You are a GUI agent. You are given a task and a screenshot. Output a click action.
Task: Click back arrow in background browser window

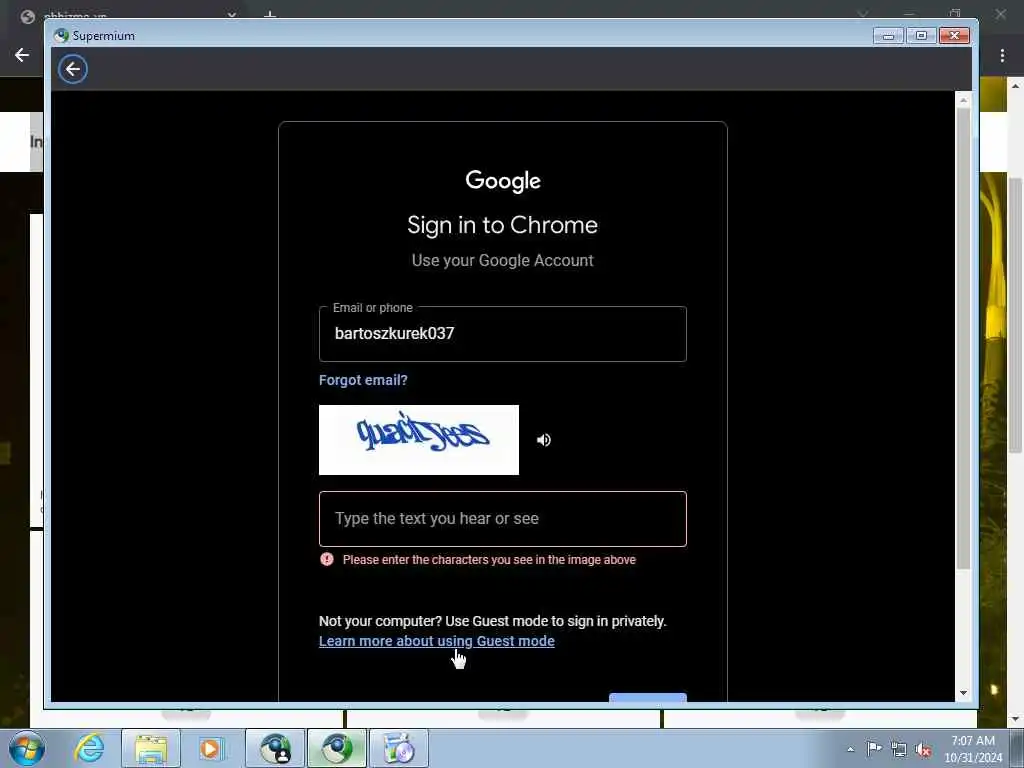(x=22, y=55)
